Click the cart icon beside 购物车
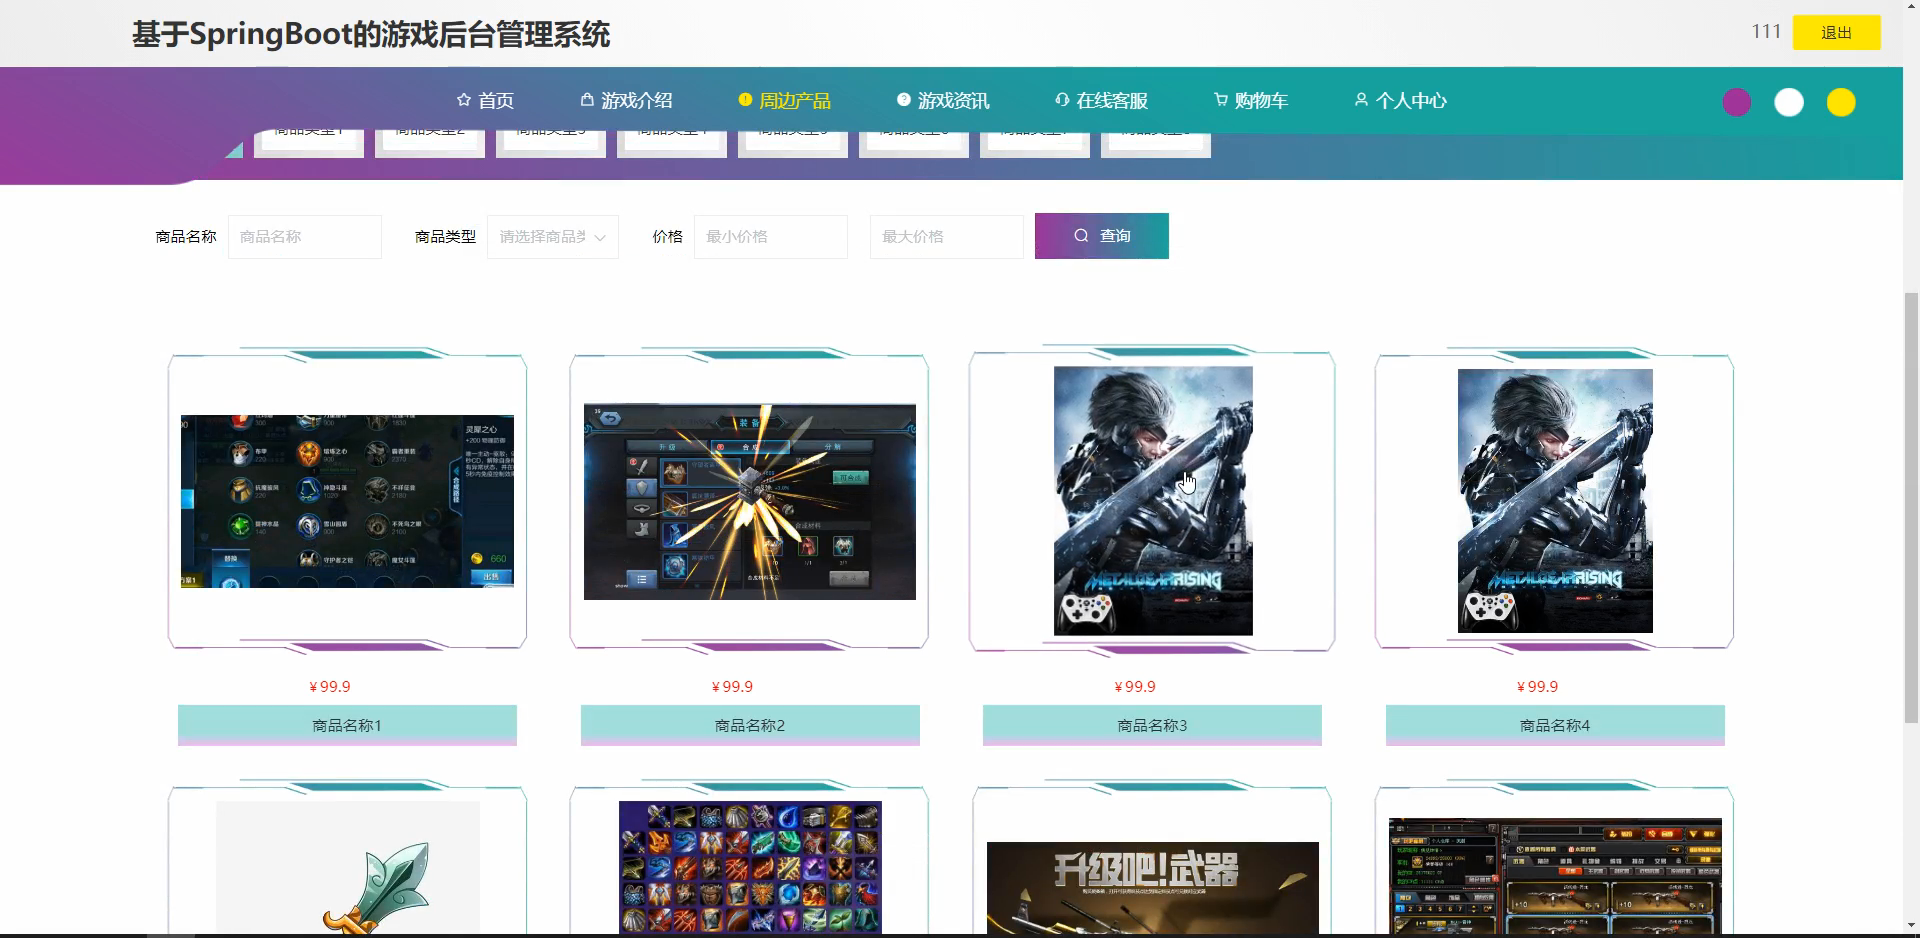The height and width of the screenshot is (938, 1920). coord(1221,100)
